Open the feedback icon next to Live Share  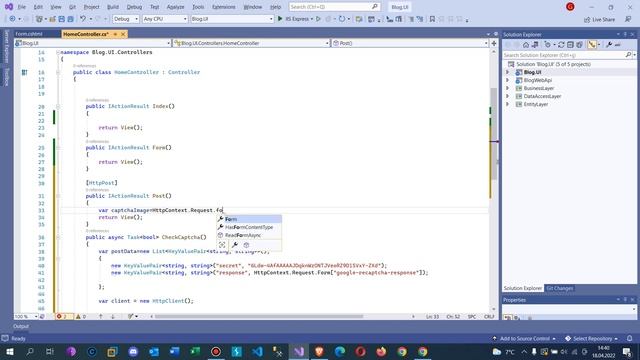click(x=628, y=19)
